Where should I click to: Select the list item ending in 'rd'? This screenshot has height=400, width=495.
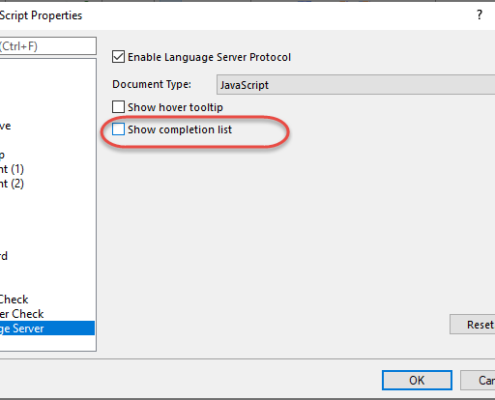click(4, 256)
